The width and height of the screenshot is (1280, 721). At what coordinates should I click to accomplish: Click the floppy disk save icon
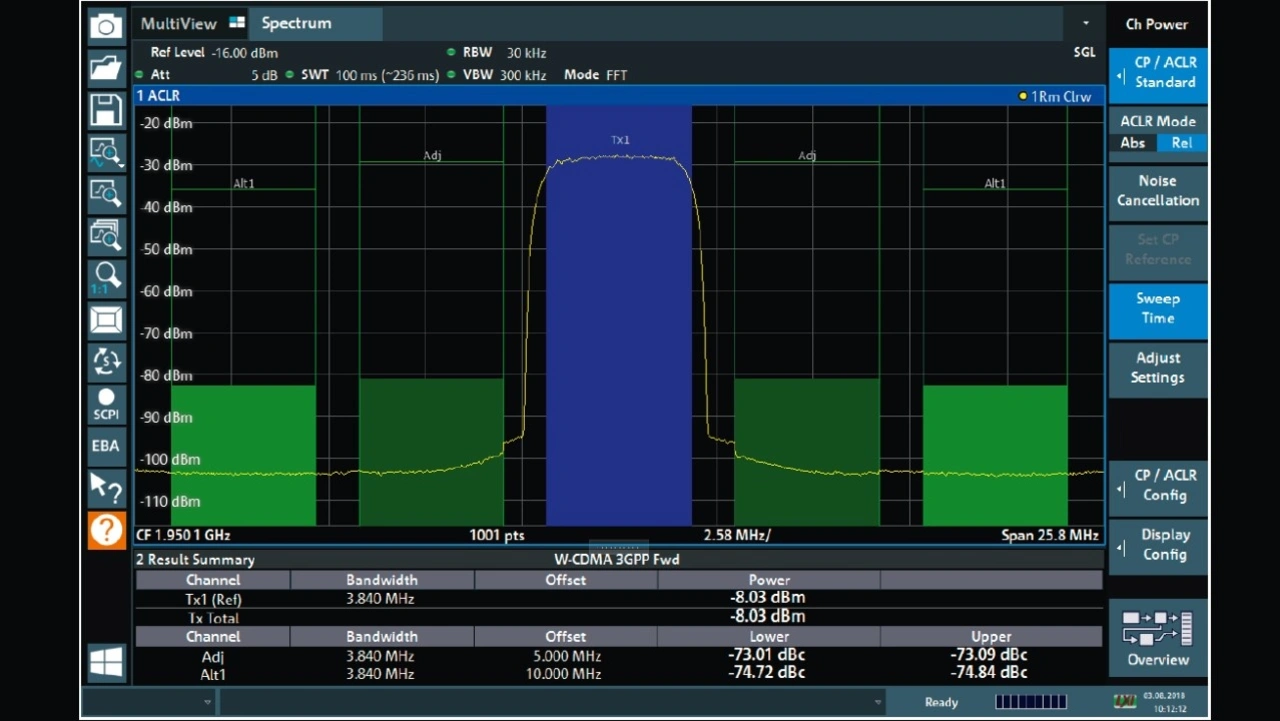click(106, 110)
